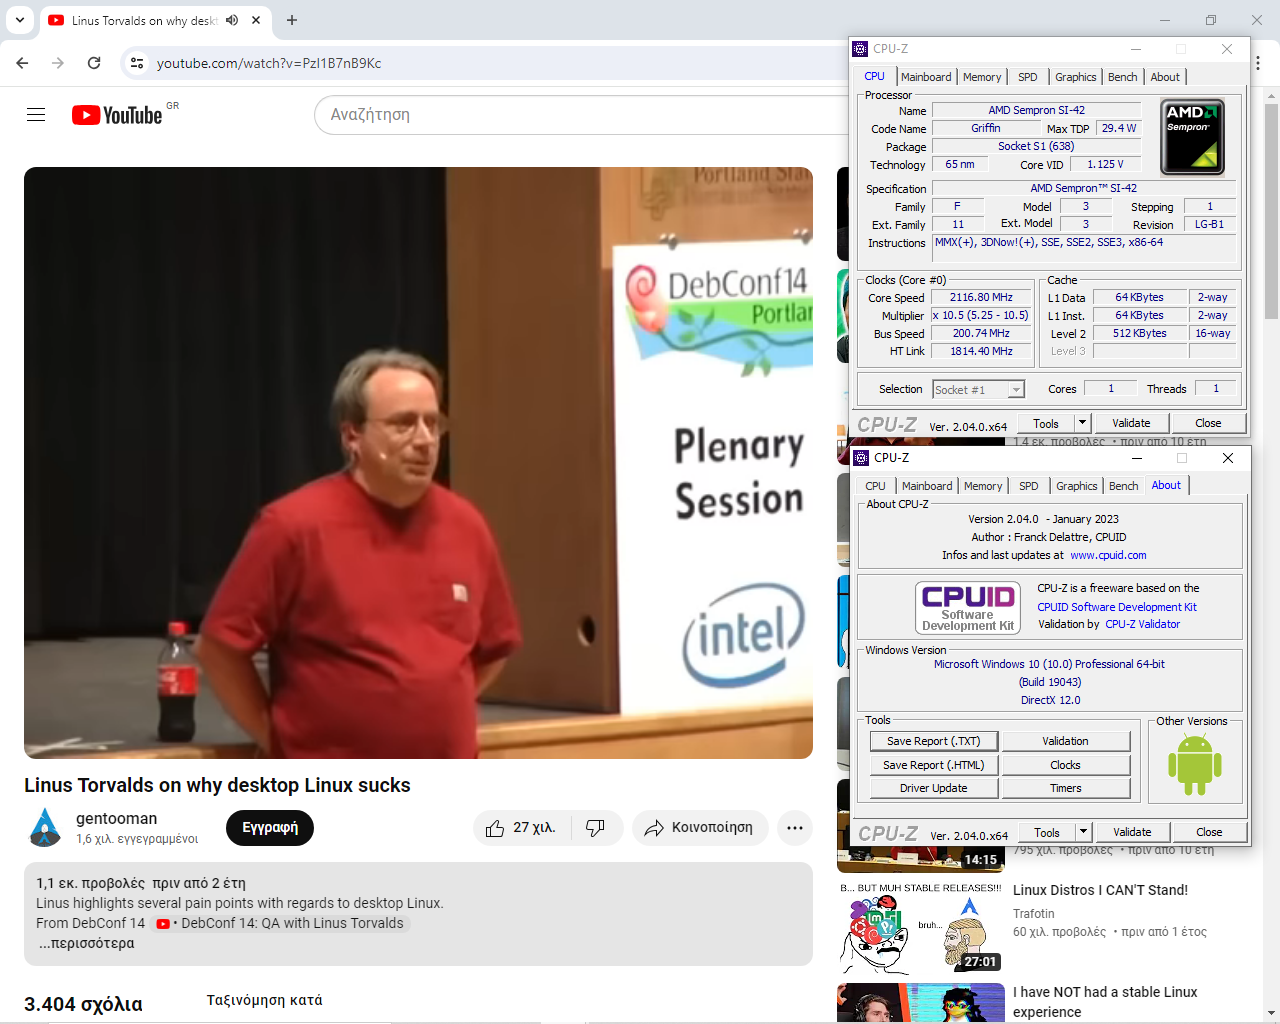
Task: Click Validate in bottom CPU-Z window
Action: click(x=1132, y=832)
